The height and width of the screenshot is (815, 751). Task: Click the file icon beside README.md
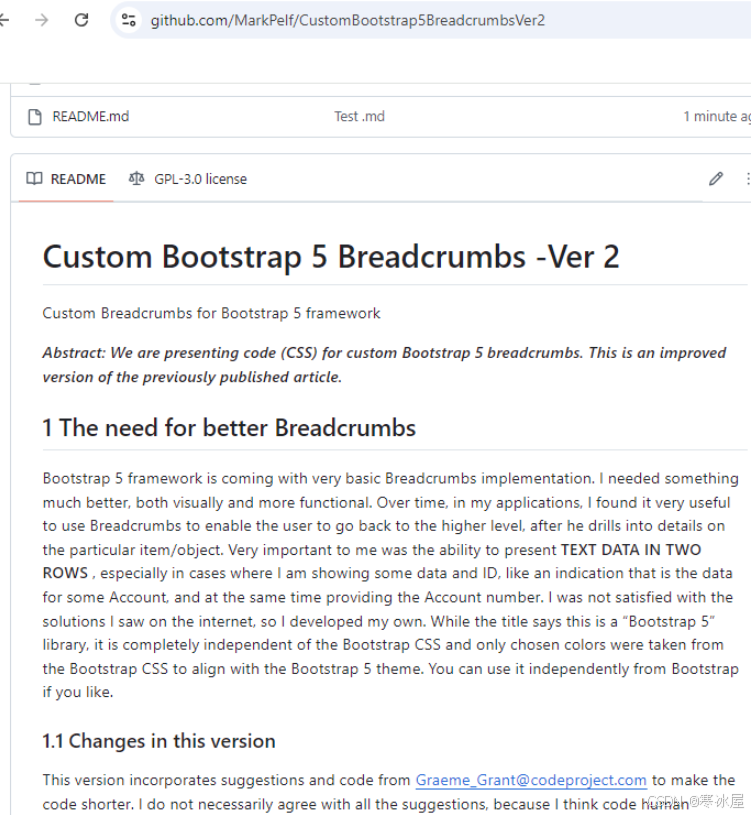click(35, 117)
